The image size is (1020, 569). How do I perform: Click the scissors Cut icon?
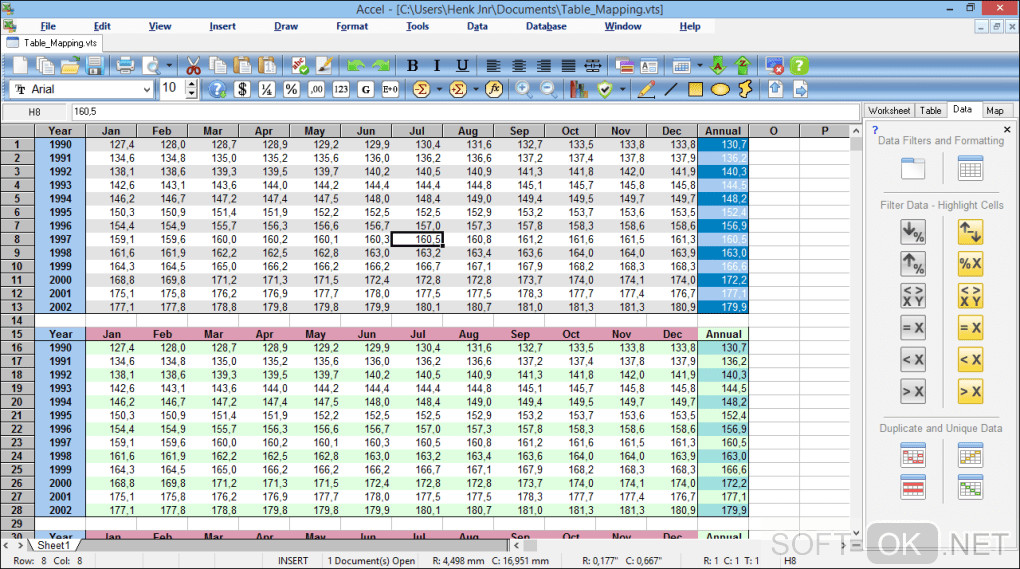click(x=193, y=66)
